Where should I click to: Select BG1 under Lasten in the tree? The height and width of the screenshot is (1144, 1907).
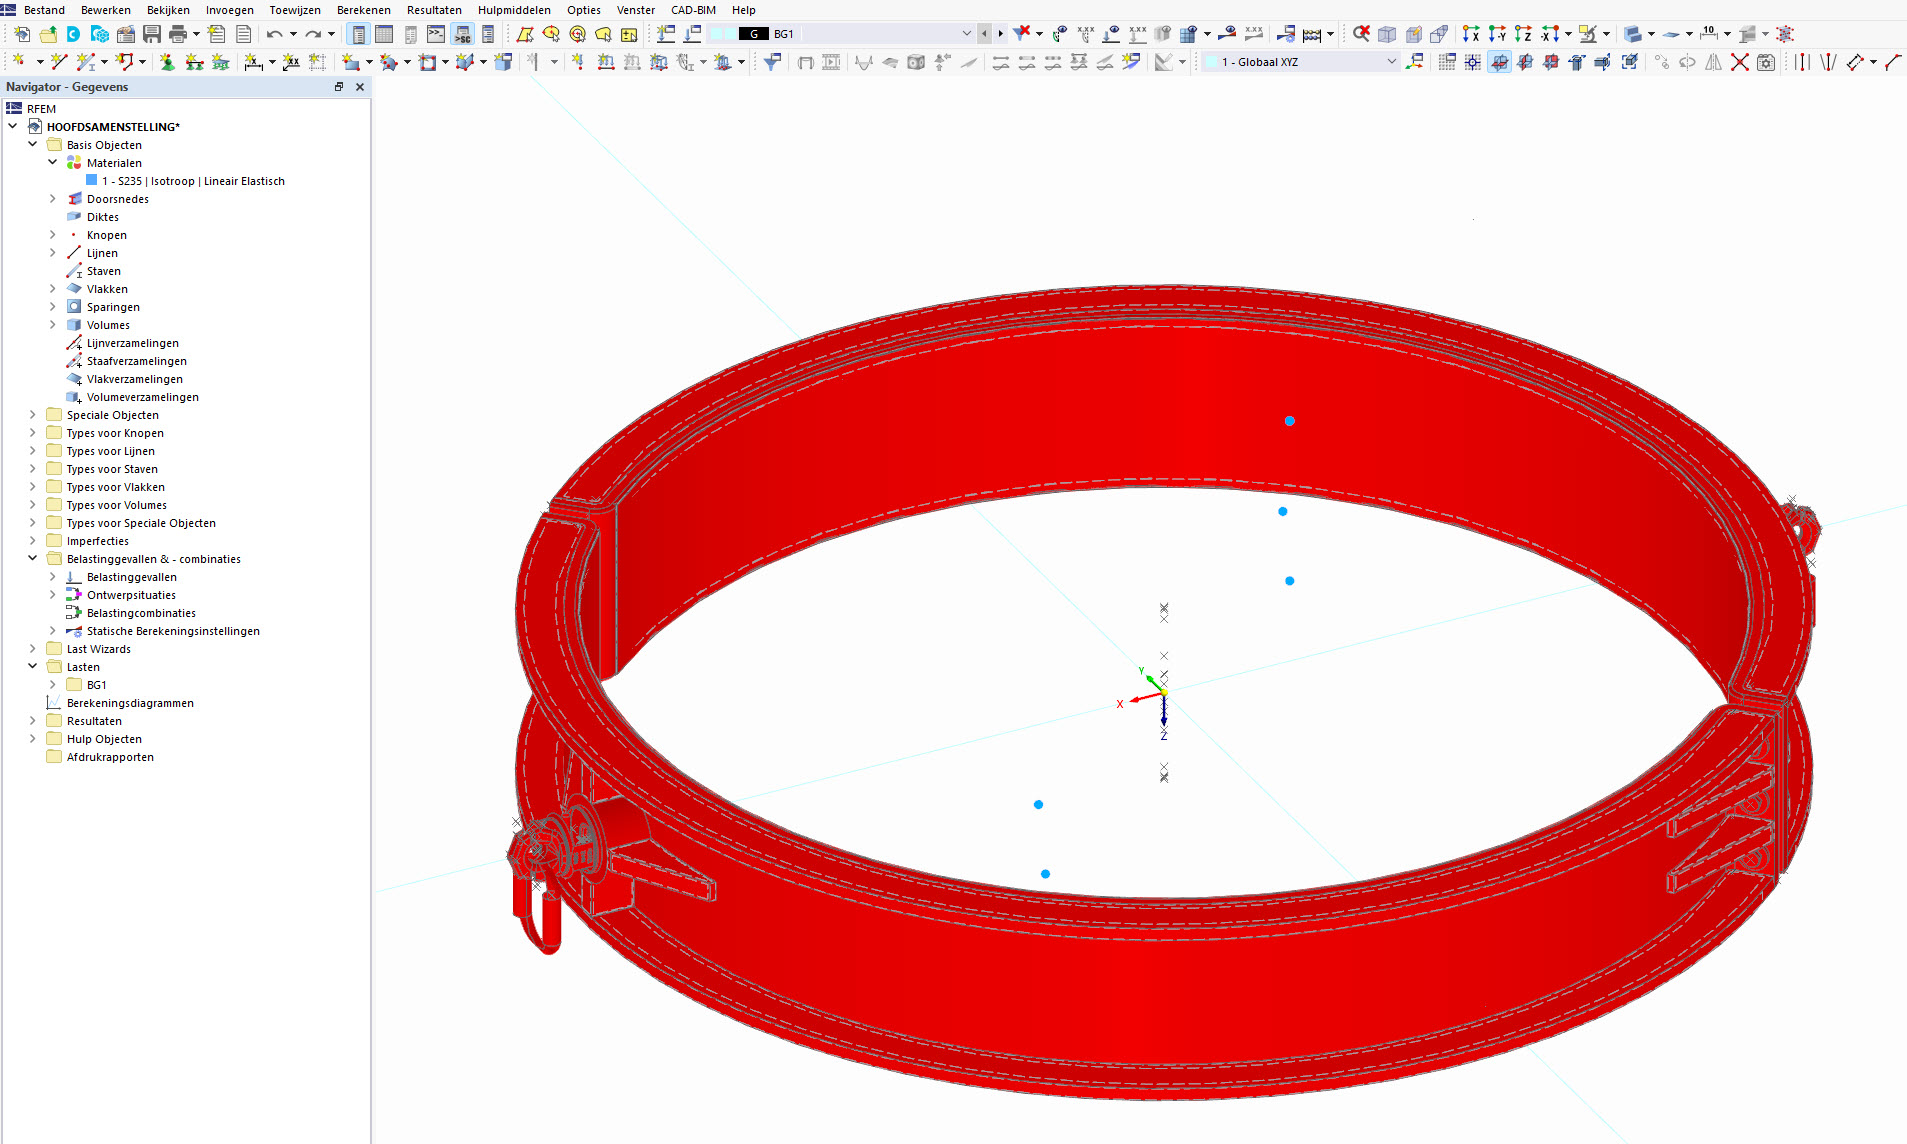click(96, 684)
